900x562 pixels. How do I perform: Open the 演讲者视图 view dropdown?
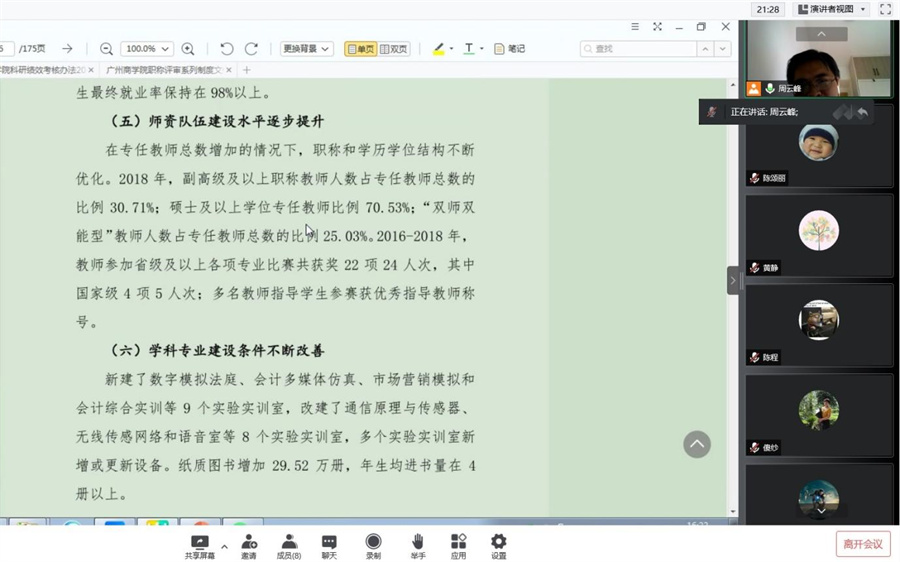(x=831, y=9)
